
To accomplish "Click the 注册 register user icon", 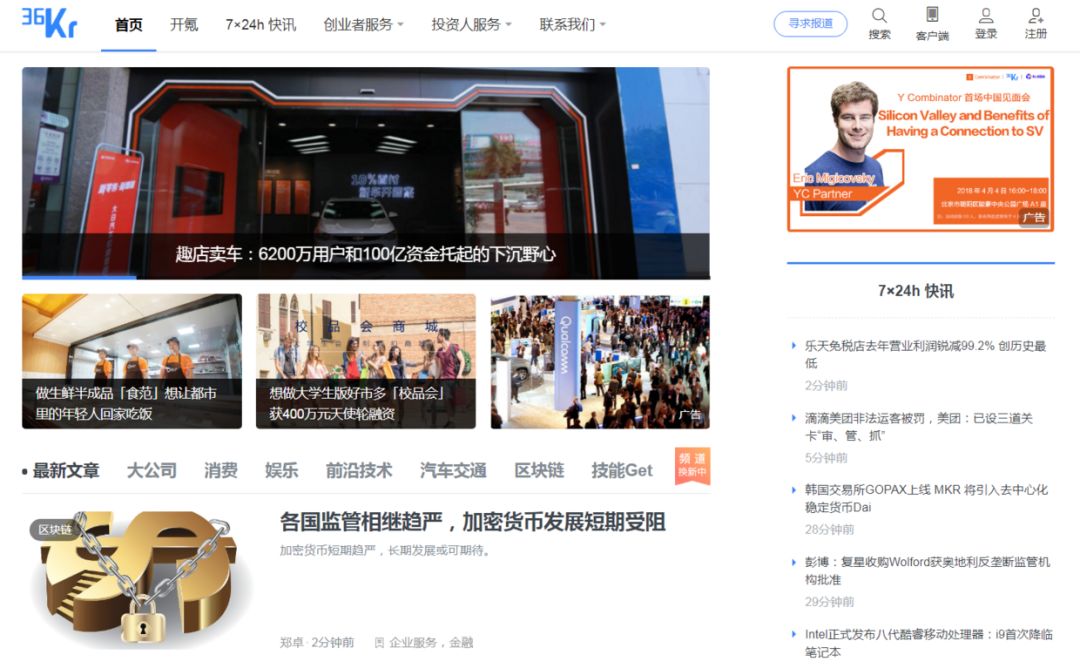I will click(x=1036, y=16).
